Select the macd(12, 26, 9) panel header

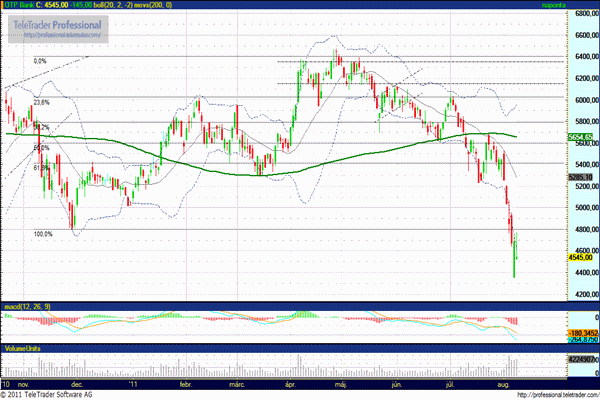[x=26, y=303]
